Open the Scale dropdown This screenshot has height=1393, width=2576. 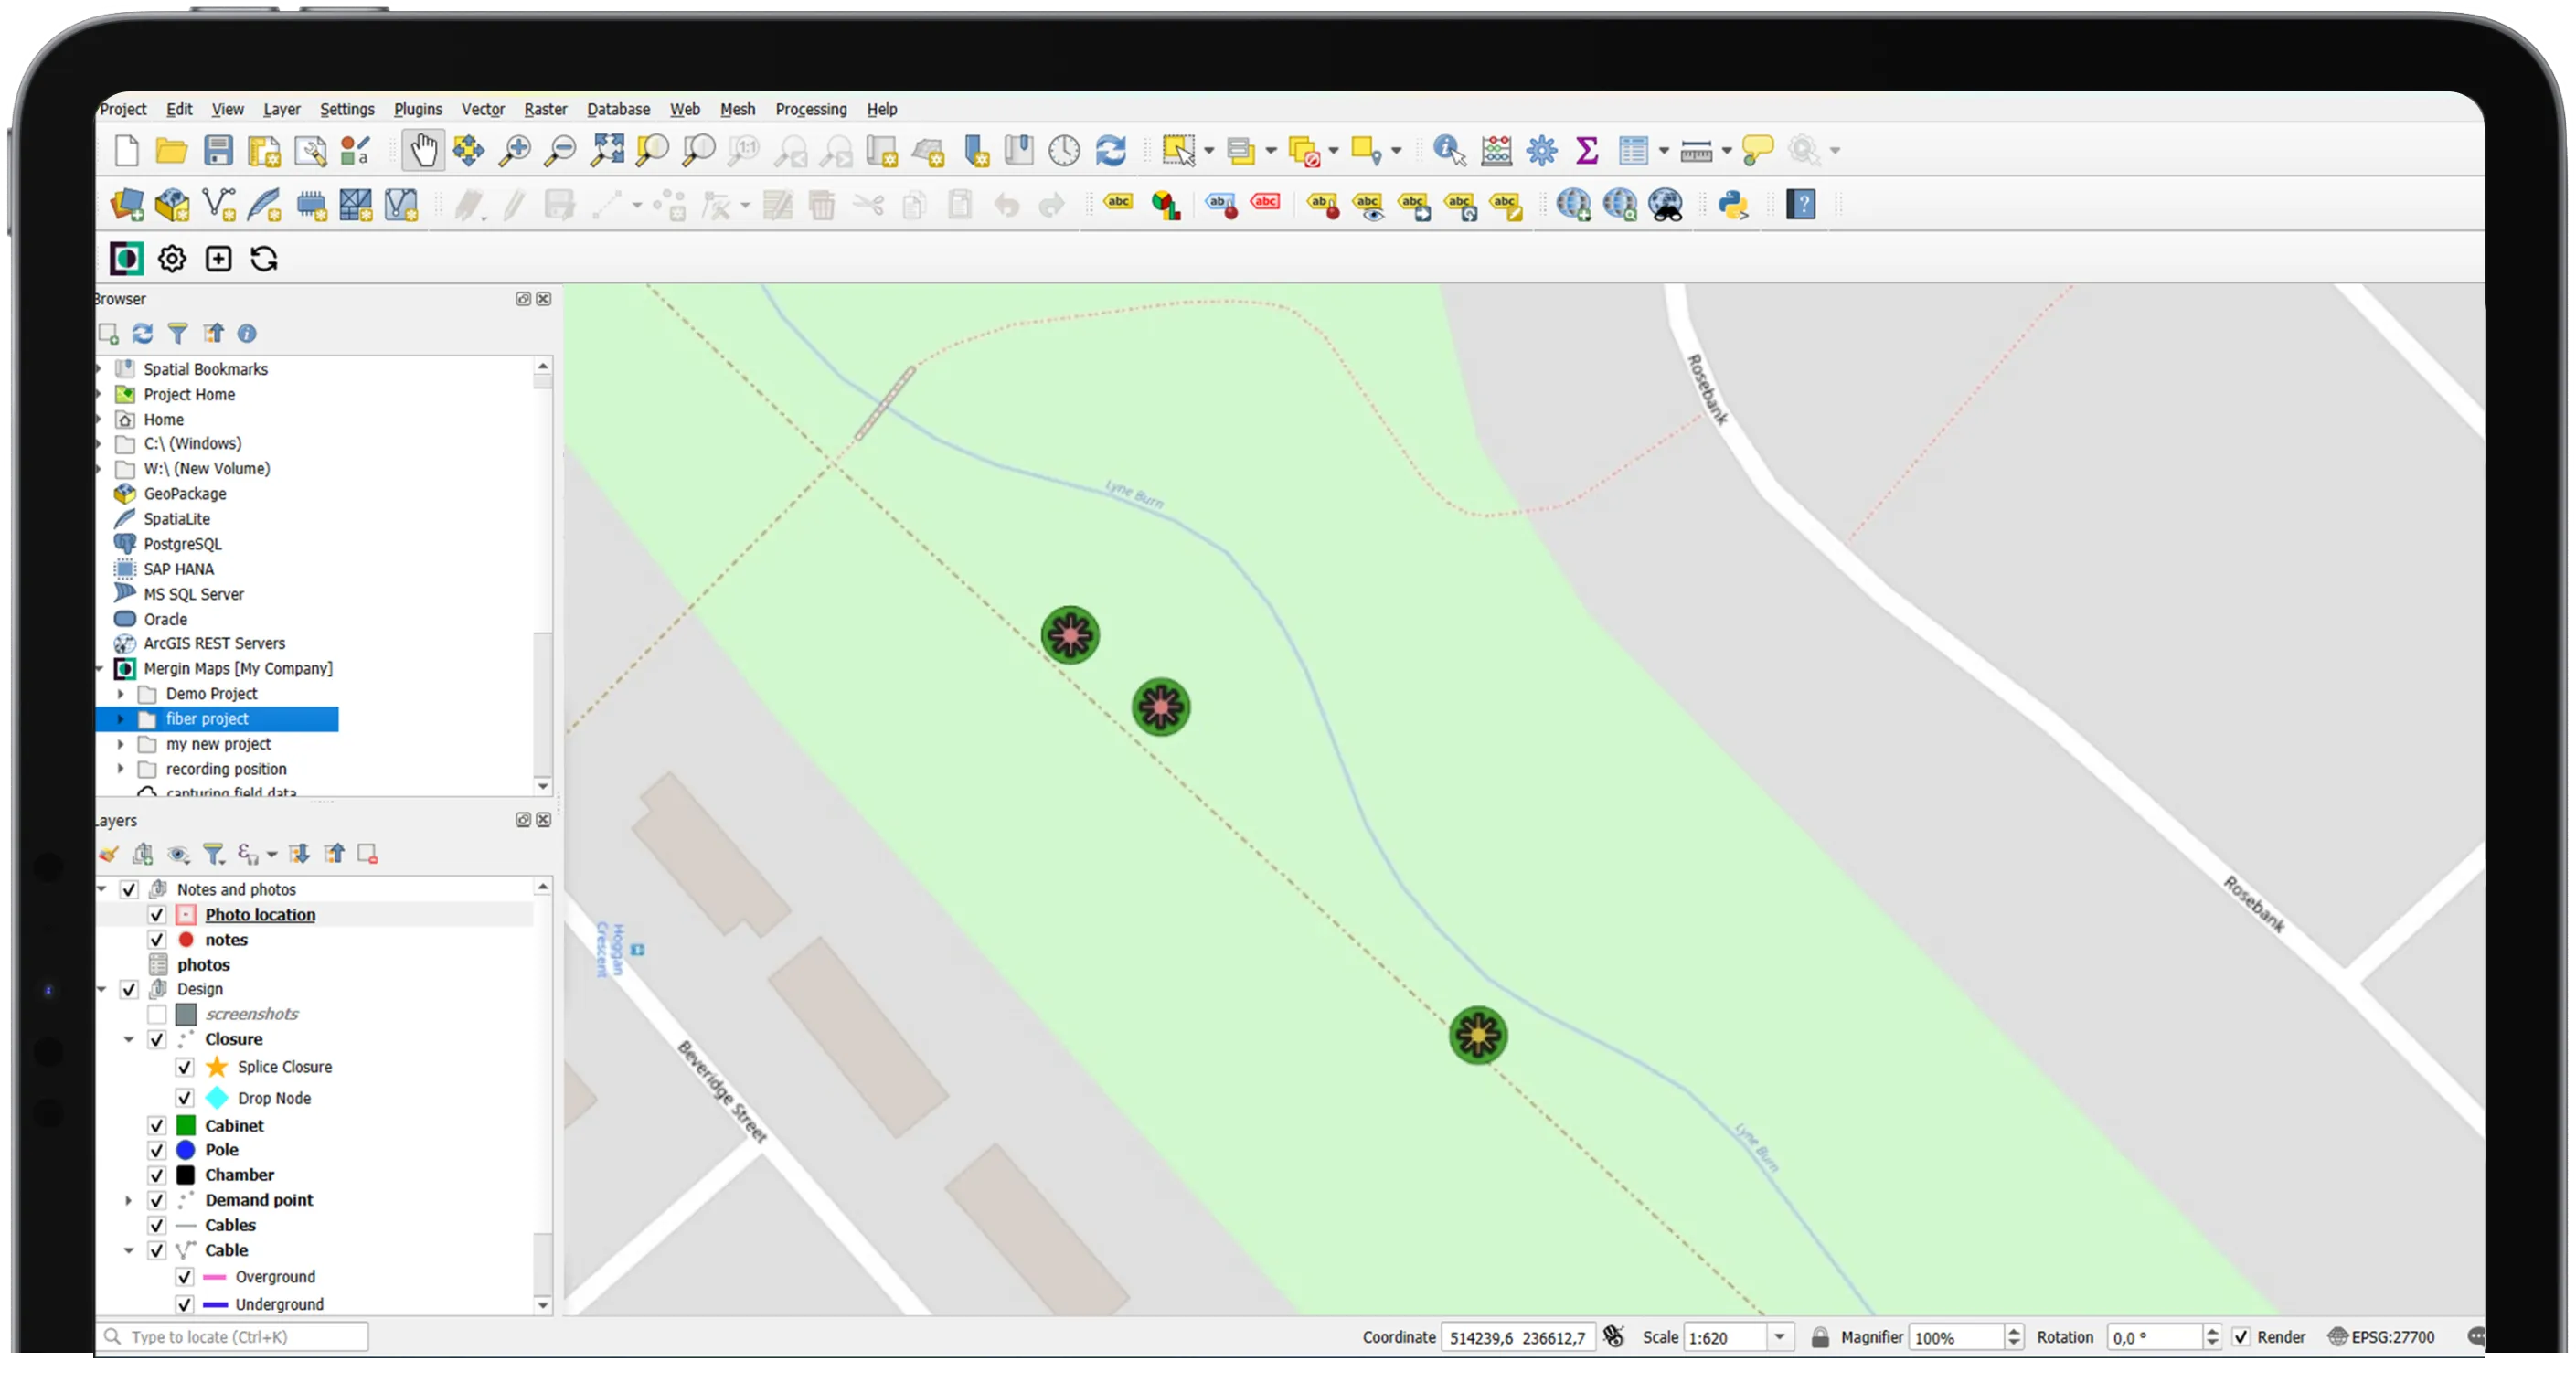pos(1779,1337)
